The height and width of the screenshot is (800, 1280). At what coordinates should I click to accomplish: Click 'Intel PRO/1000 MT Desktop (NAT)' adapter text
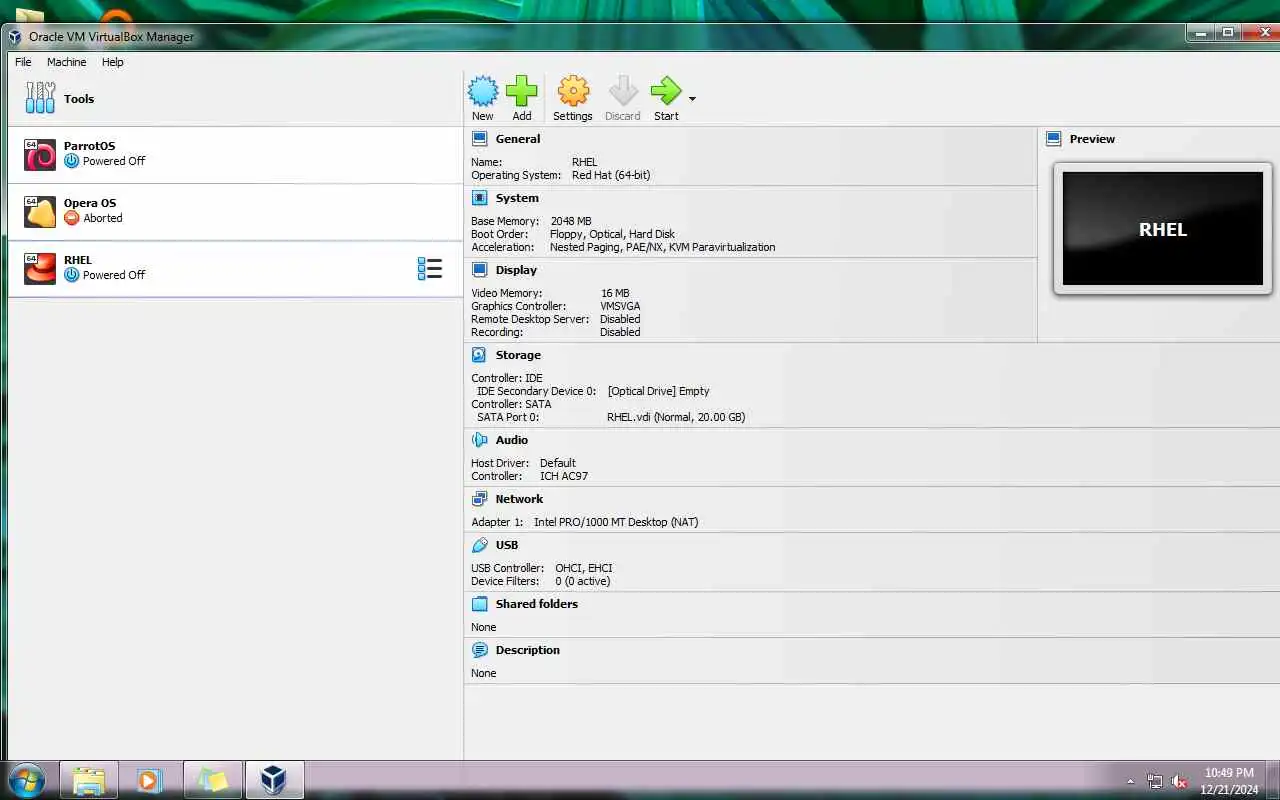pos(616,522)
